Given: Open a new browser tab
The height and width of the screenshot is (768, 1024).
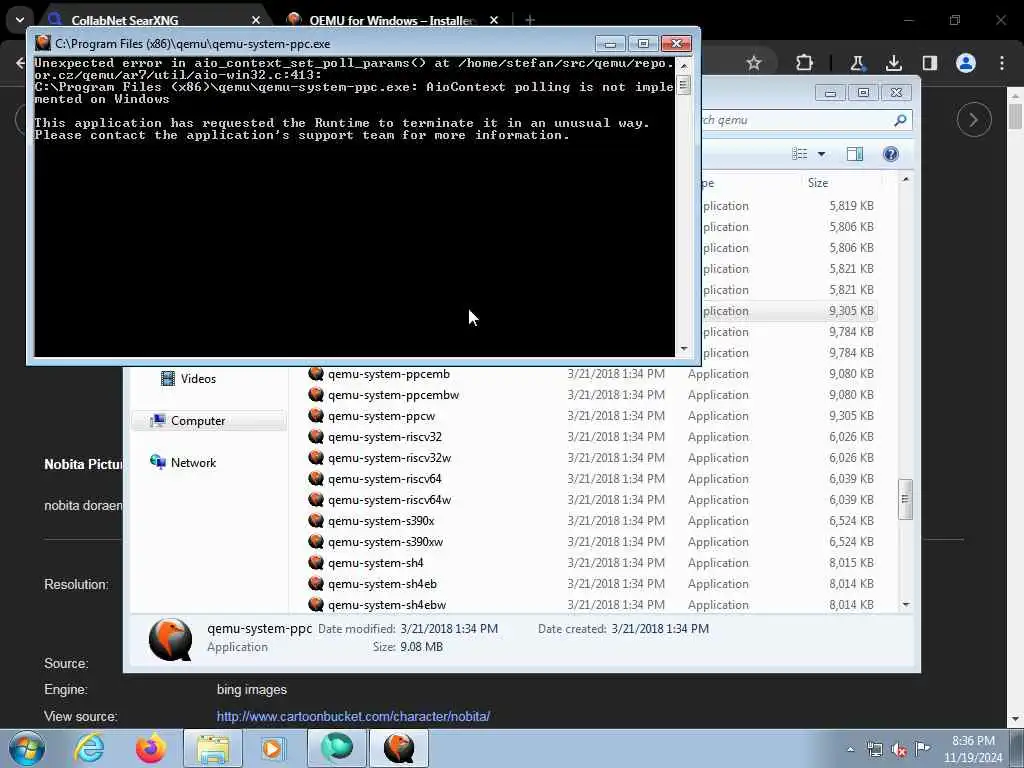Looking at the screenshot, I should [x=530, y=20].
